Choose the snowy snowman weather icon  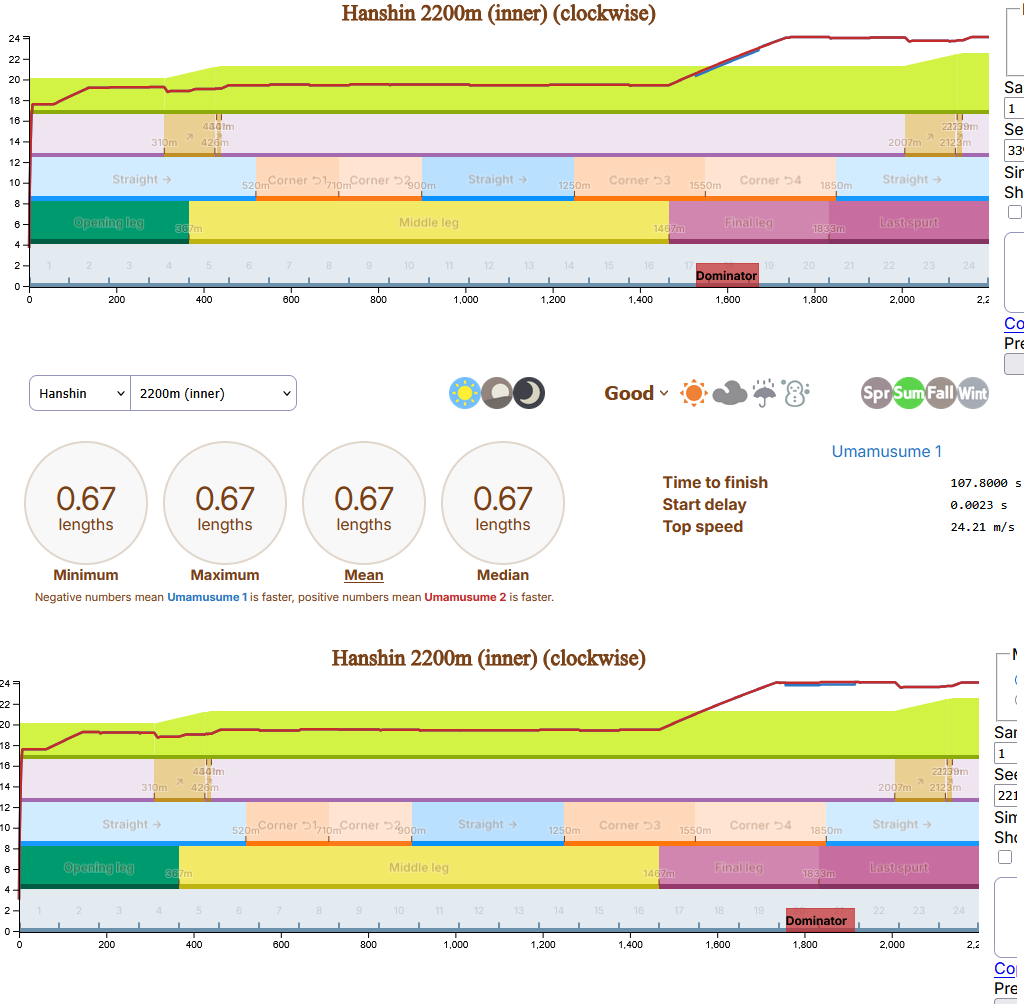pos(795,393)
